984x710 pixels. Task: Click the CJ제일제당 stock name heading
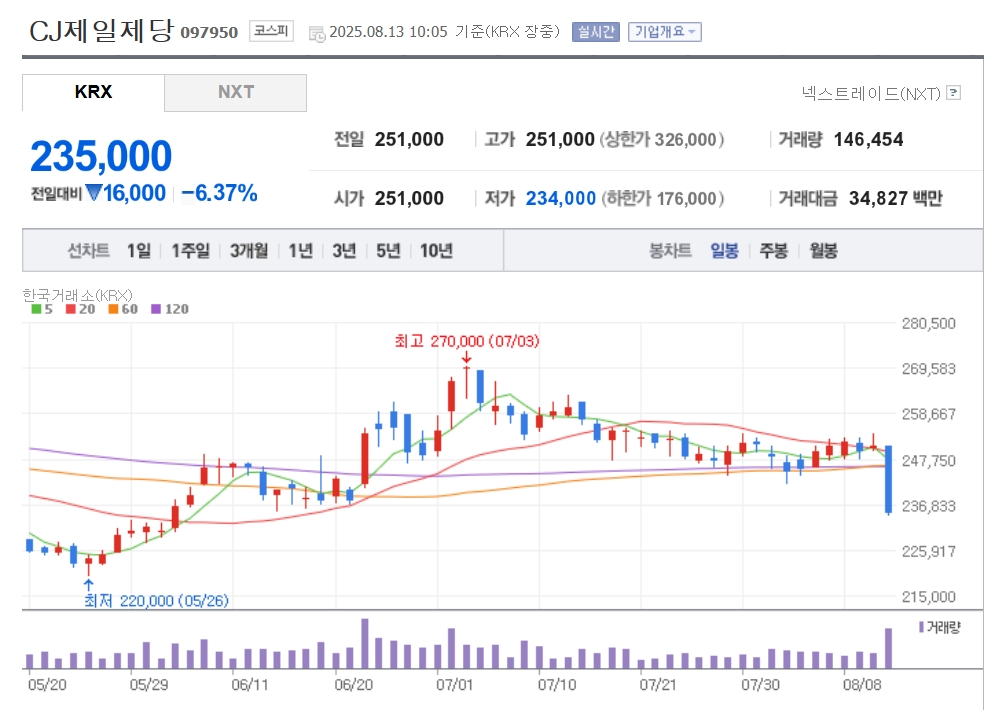click(101, 30)
